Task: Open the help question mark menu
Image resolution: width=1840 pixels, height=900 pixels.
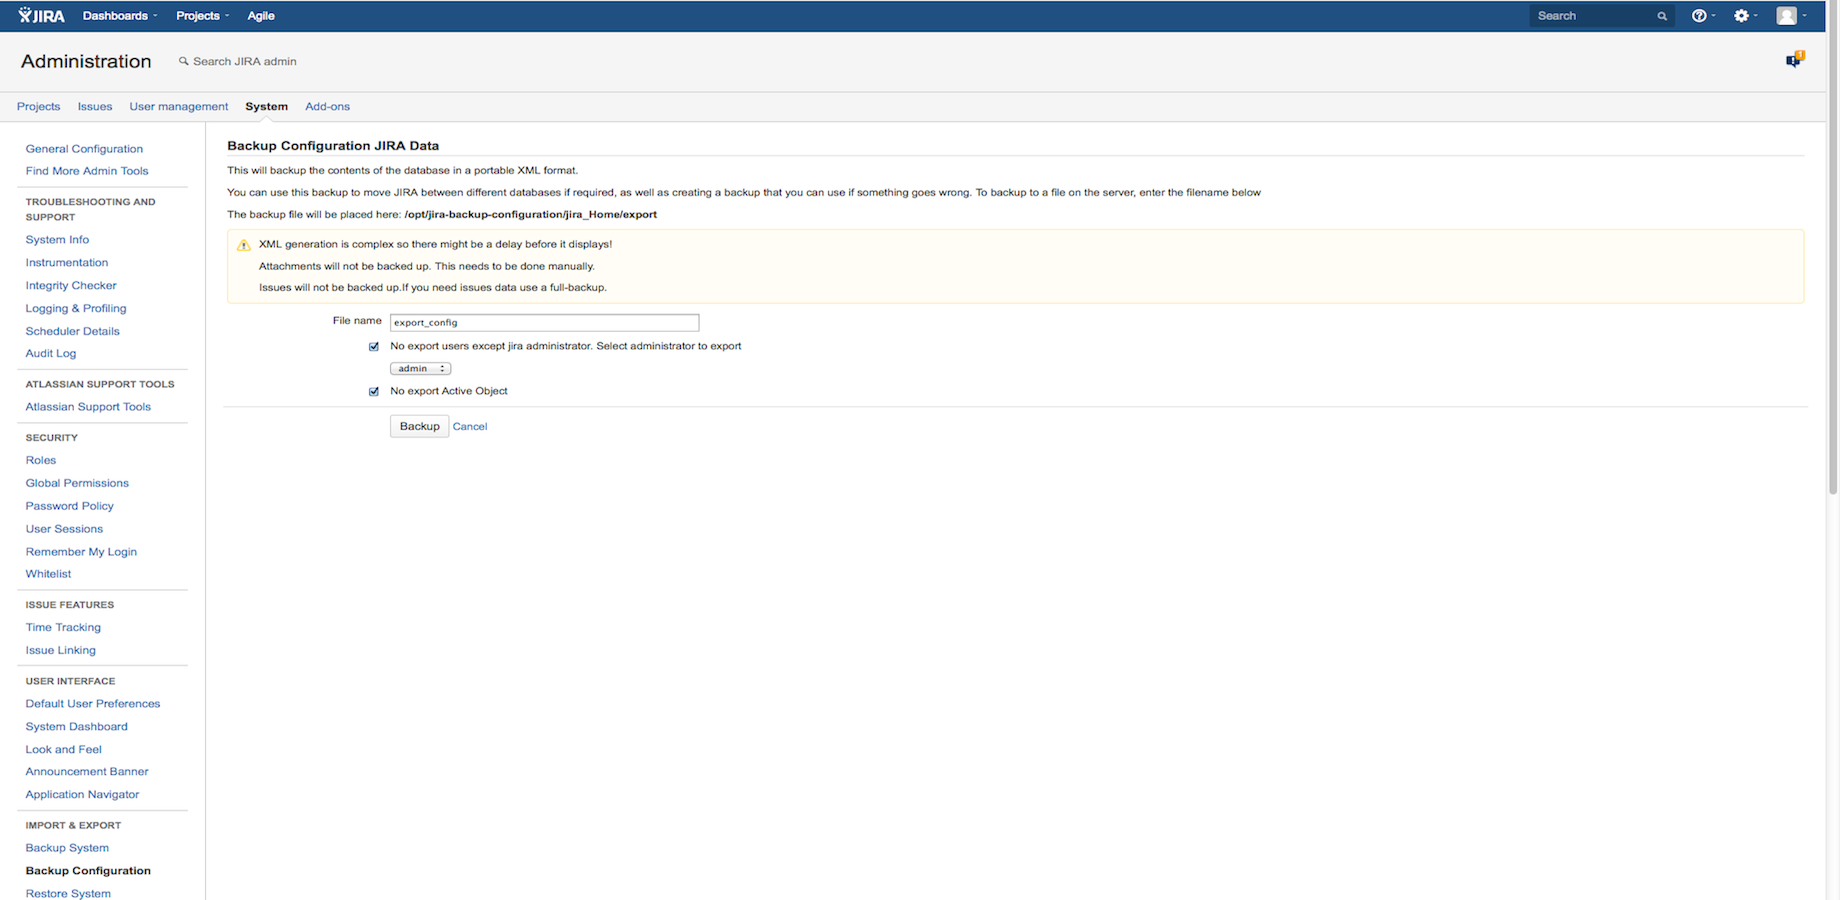Action: pyautogui.click(x=1702, y=15)
